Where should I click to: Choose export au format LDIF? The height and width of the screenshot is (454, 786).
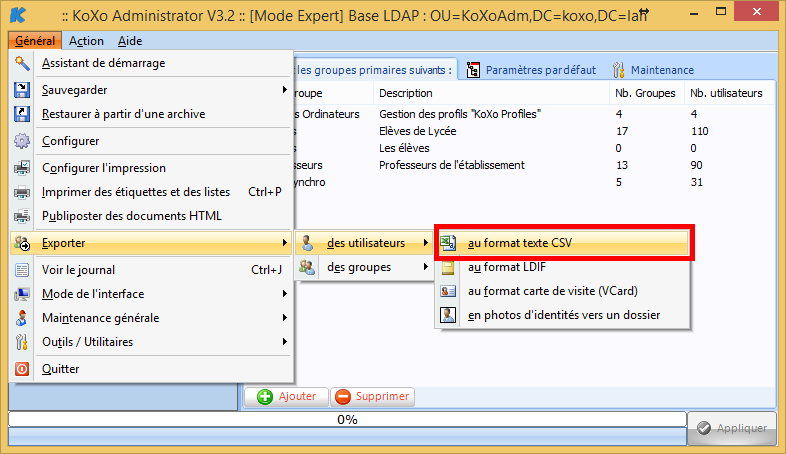point(563,267)
